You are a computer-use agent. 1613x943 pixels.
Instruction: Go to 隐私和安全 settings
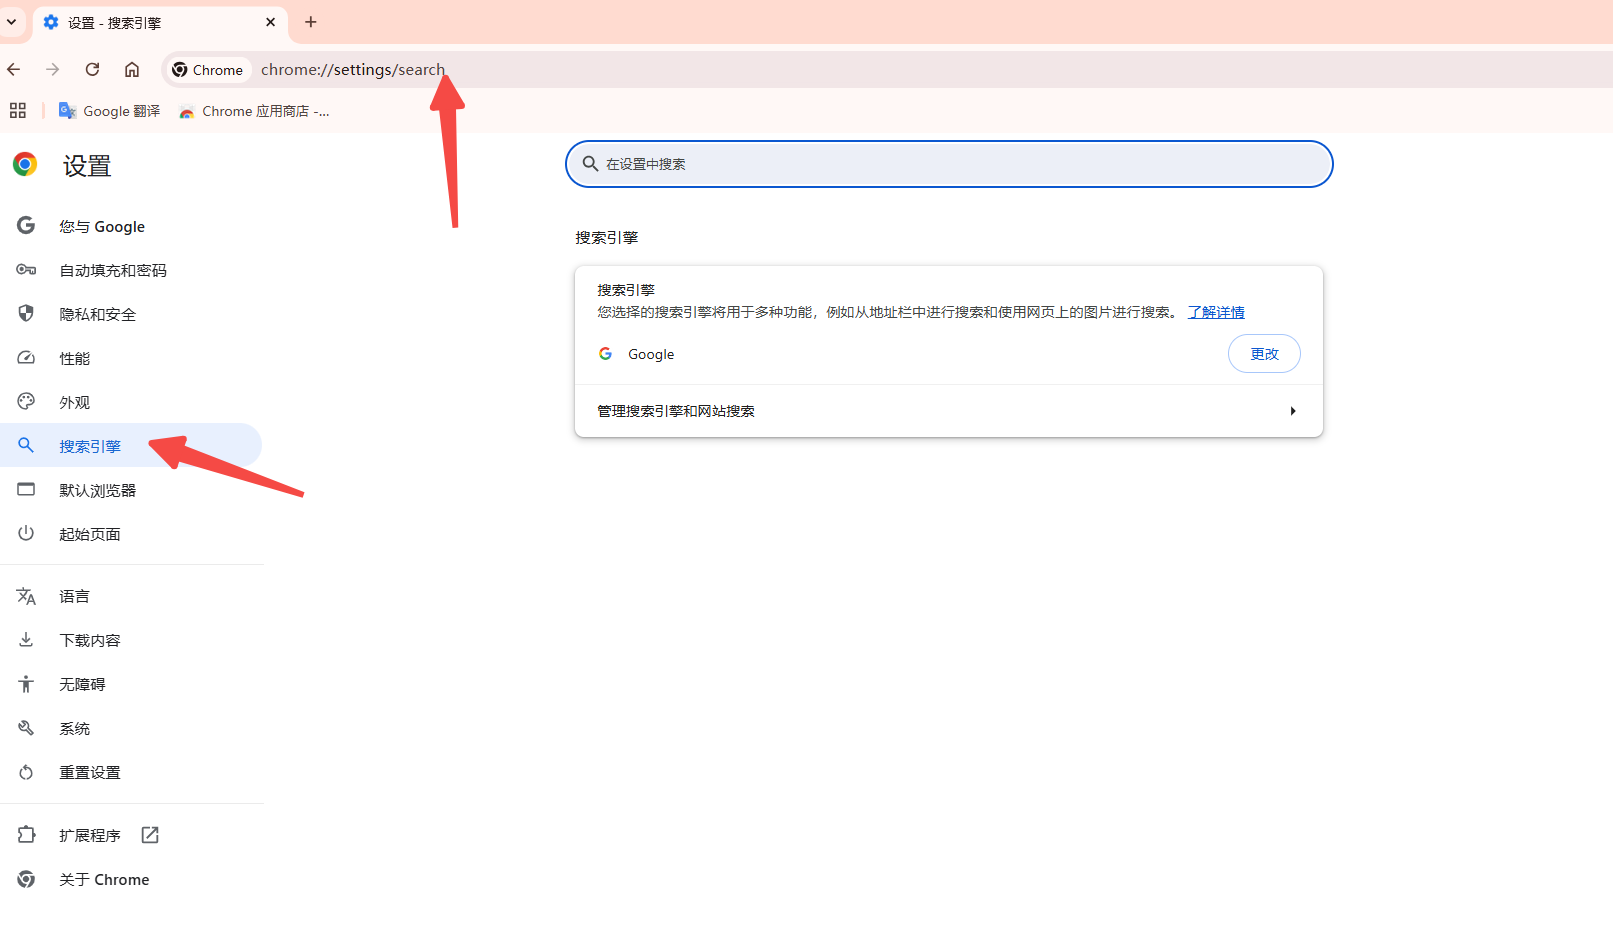(x=97, y=315)
